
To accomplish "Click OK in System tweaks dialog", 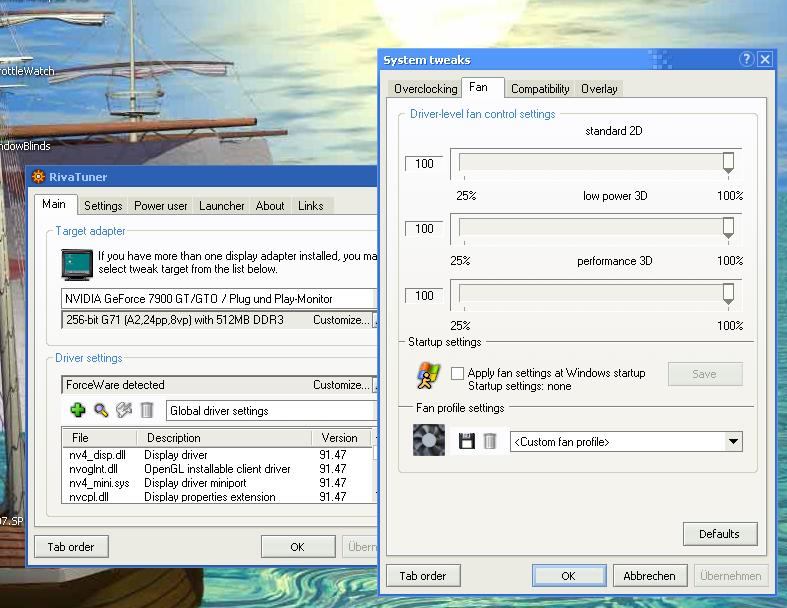I will tap(569, 576).
